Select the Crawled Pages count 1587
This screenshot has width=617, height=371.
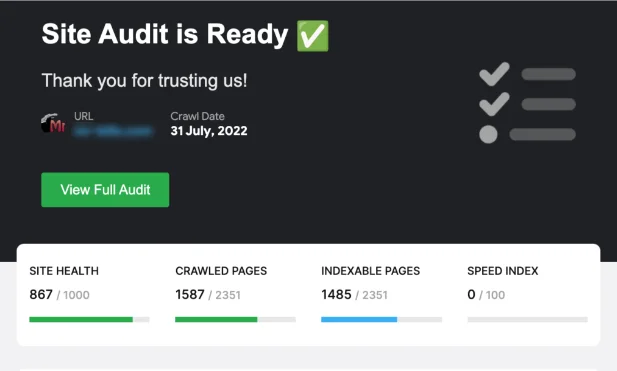point(190,294)
